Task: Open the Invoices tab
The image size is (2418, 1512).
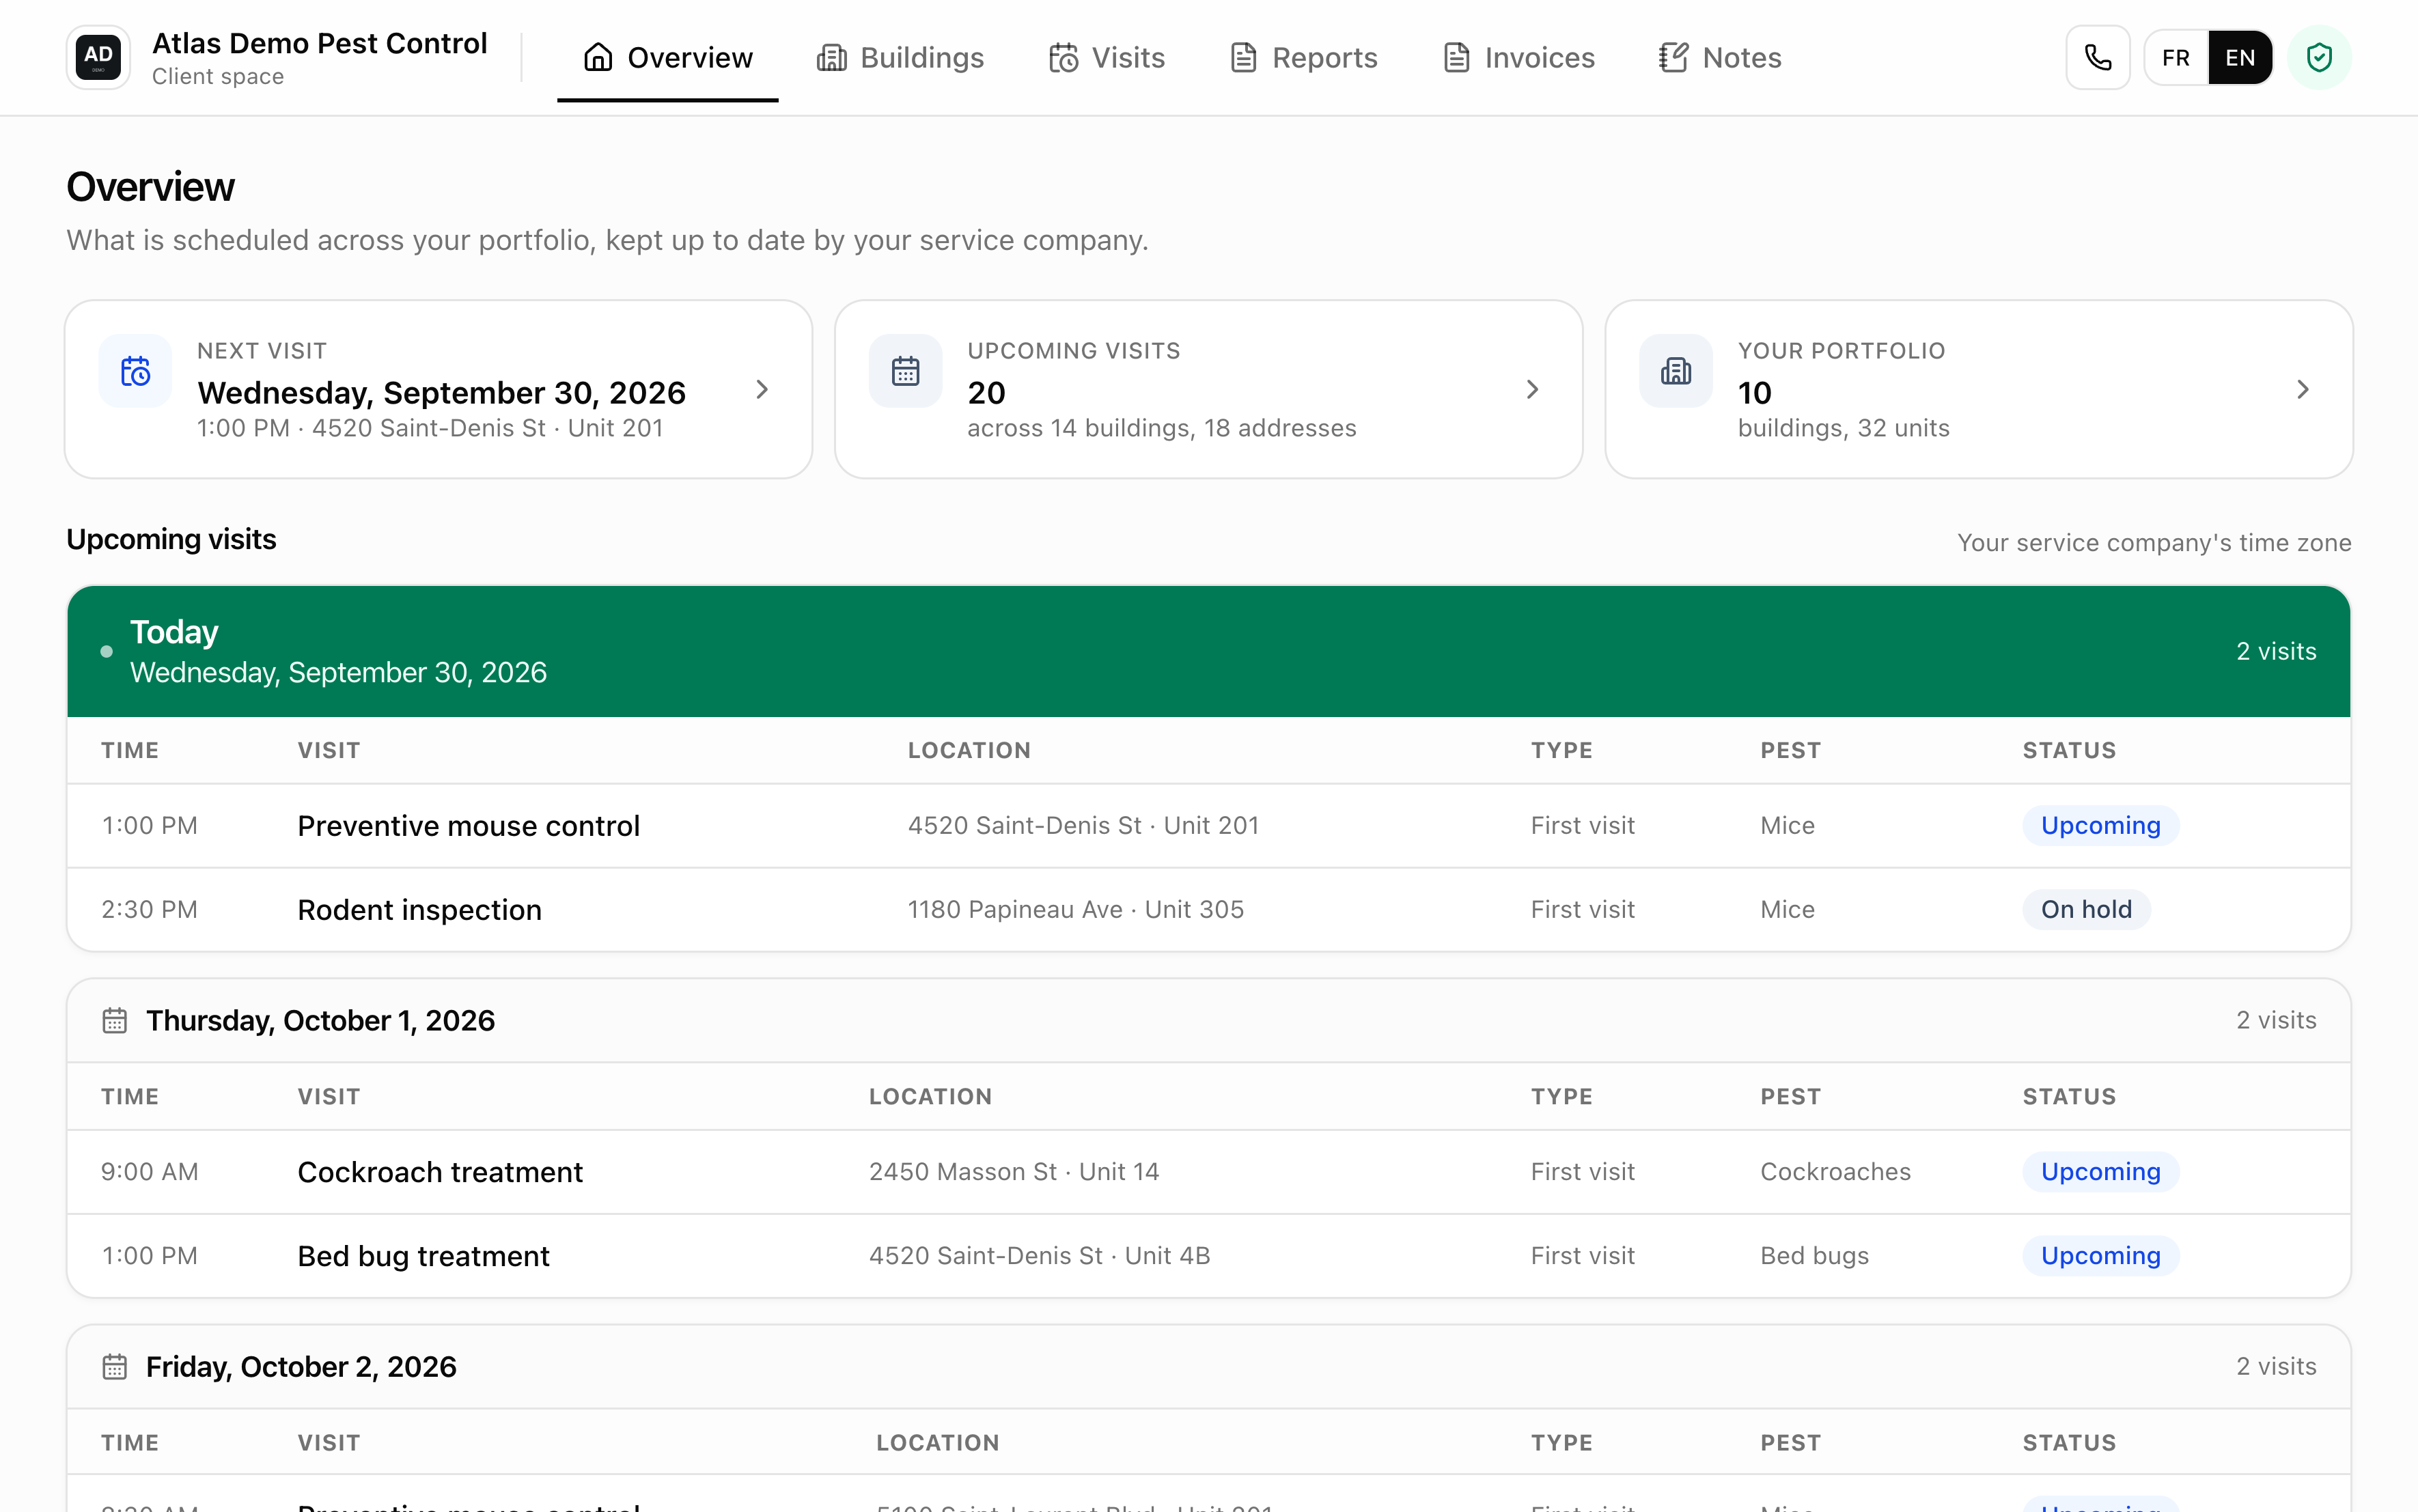Action: click(x=1519, y=58)
